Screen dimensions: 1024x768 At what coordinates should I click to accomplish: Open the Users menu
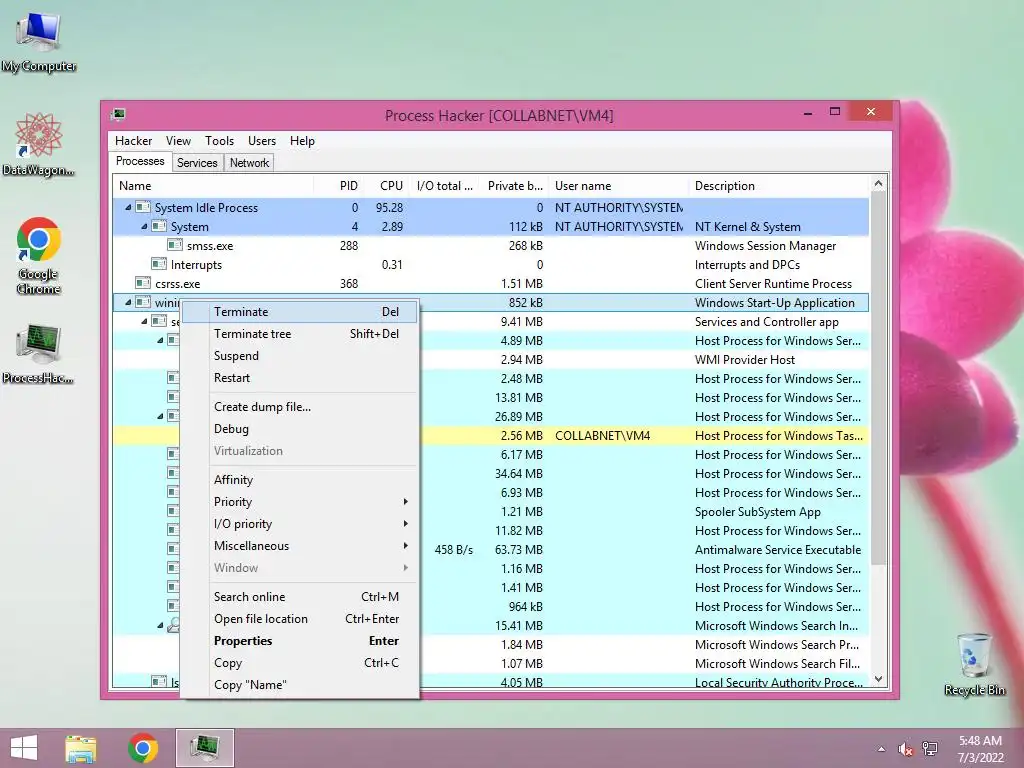click(x=262, y=140)
